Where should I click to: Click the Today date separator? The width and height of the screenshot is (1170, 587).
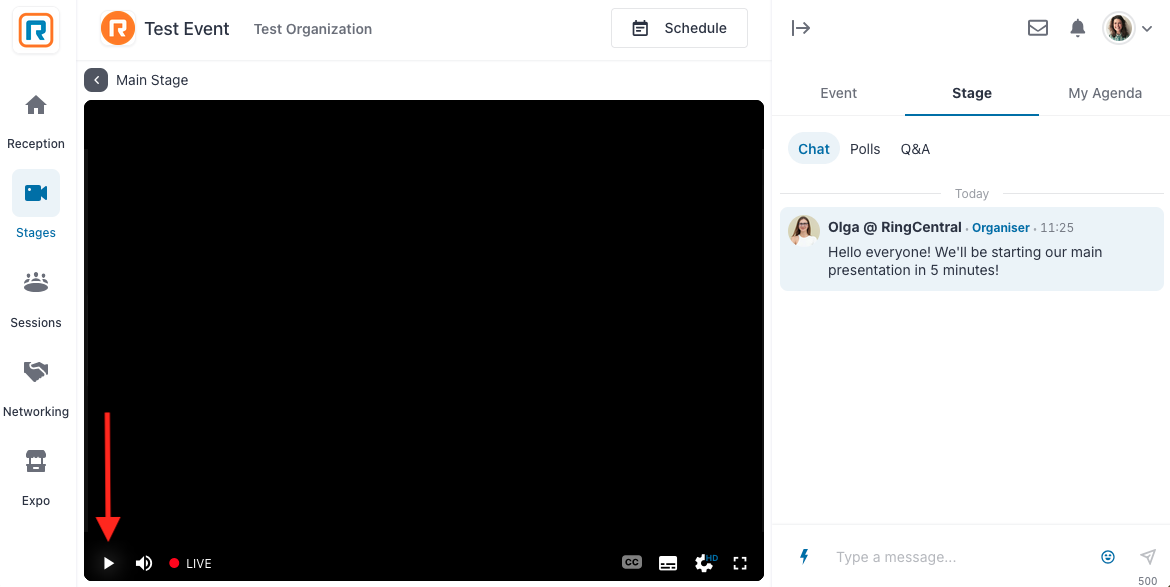[x=972, y=194]
